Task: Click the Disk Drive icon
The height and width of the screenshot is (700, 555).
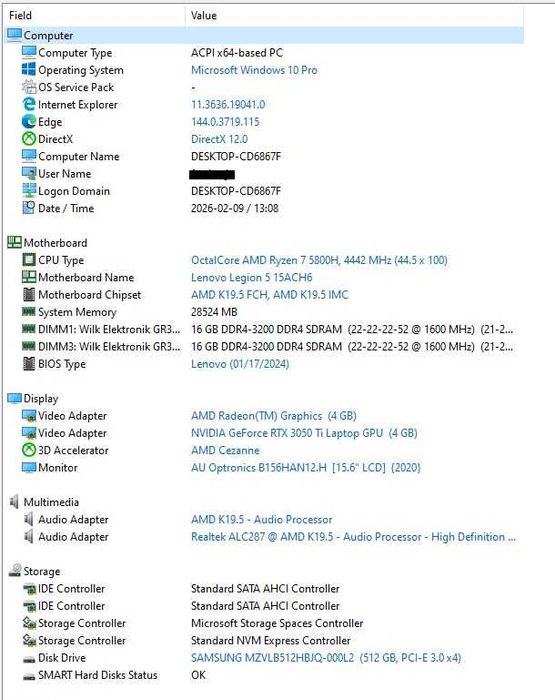Action: click(x=29, y=659)
